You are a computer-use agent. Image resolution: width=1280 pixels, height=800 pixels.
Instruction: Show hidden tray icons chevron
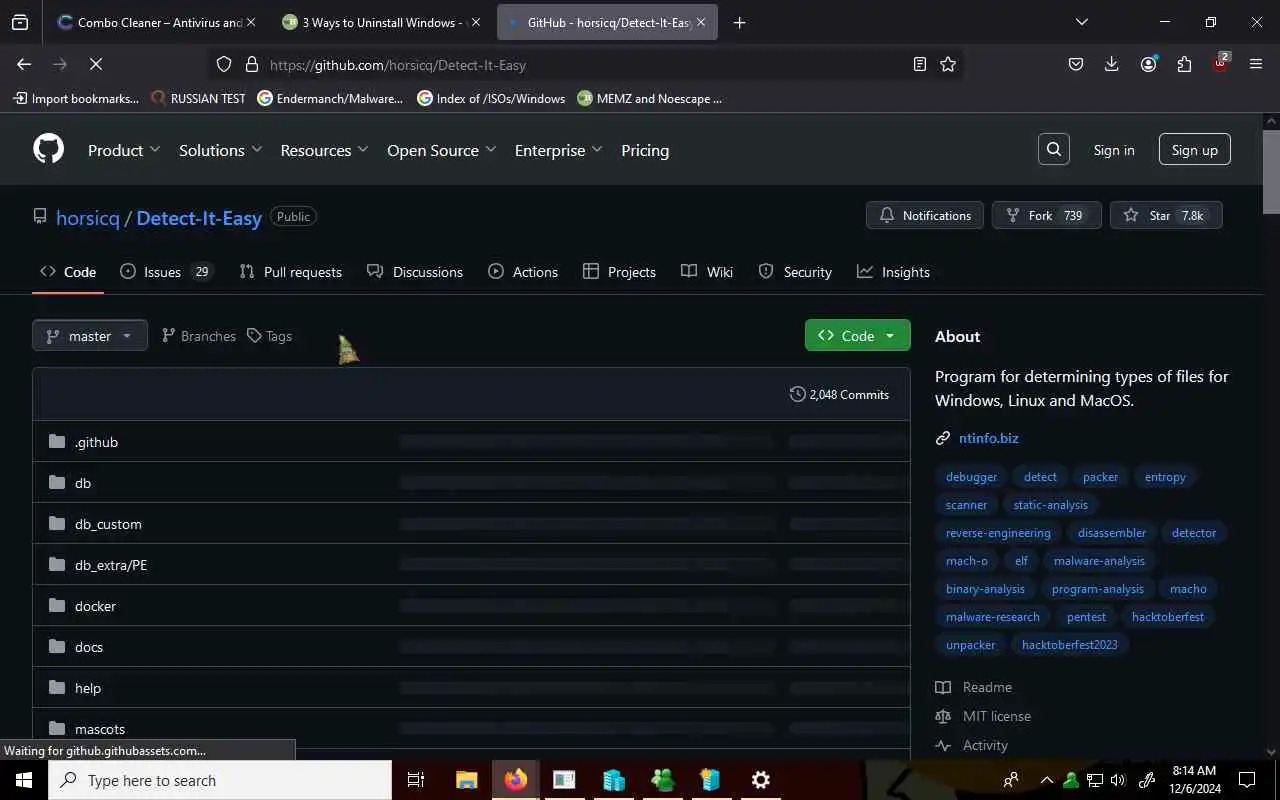[x=1046, y=780]
